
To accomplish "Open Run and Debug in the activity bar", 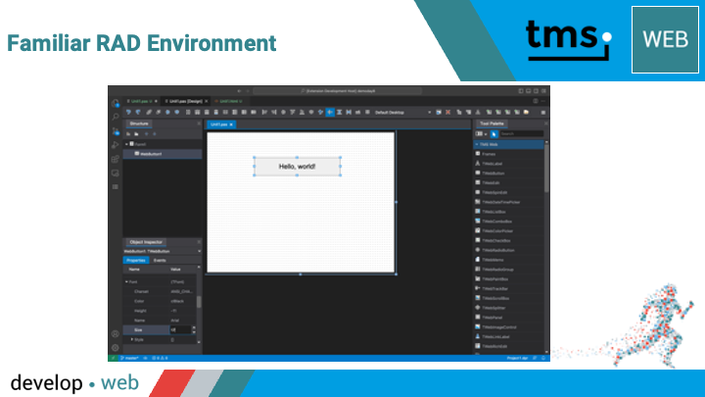I will coord(116,145).
